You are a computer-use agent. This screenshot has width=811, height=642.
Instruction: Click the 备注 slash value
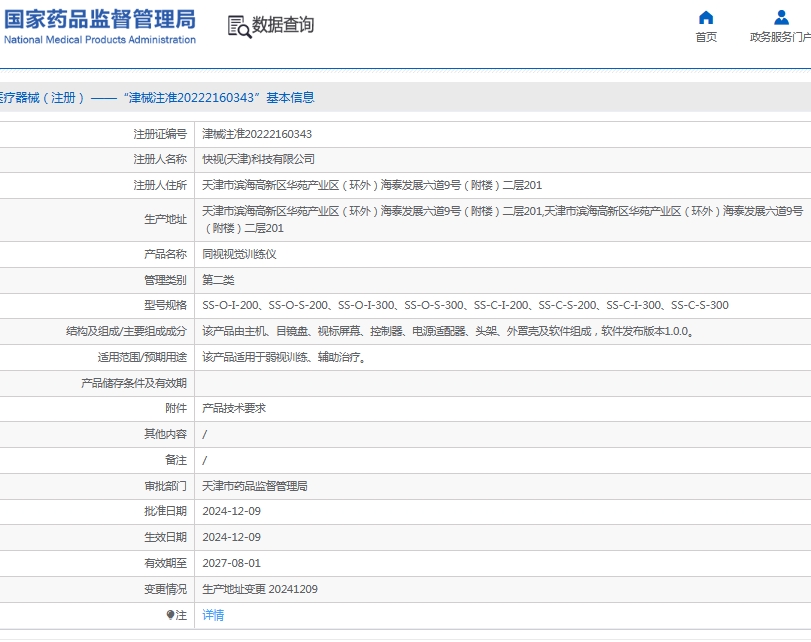[x=204, y=460]
